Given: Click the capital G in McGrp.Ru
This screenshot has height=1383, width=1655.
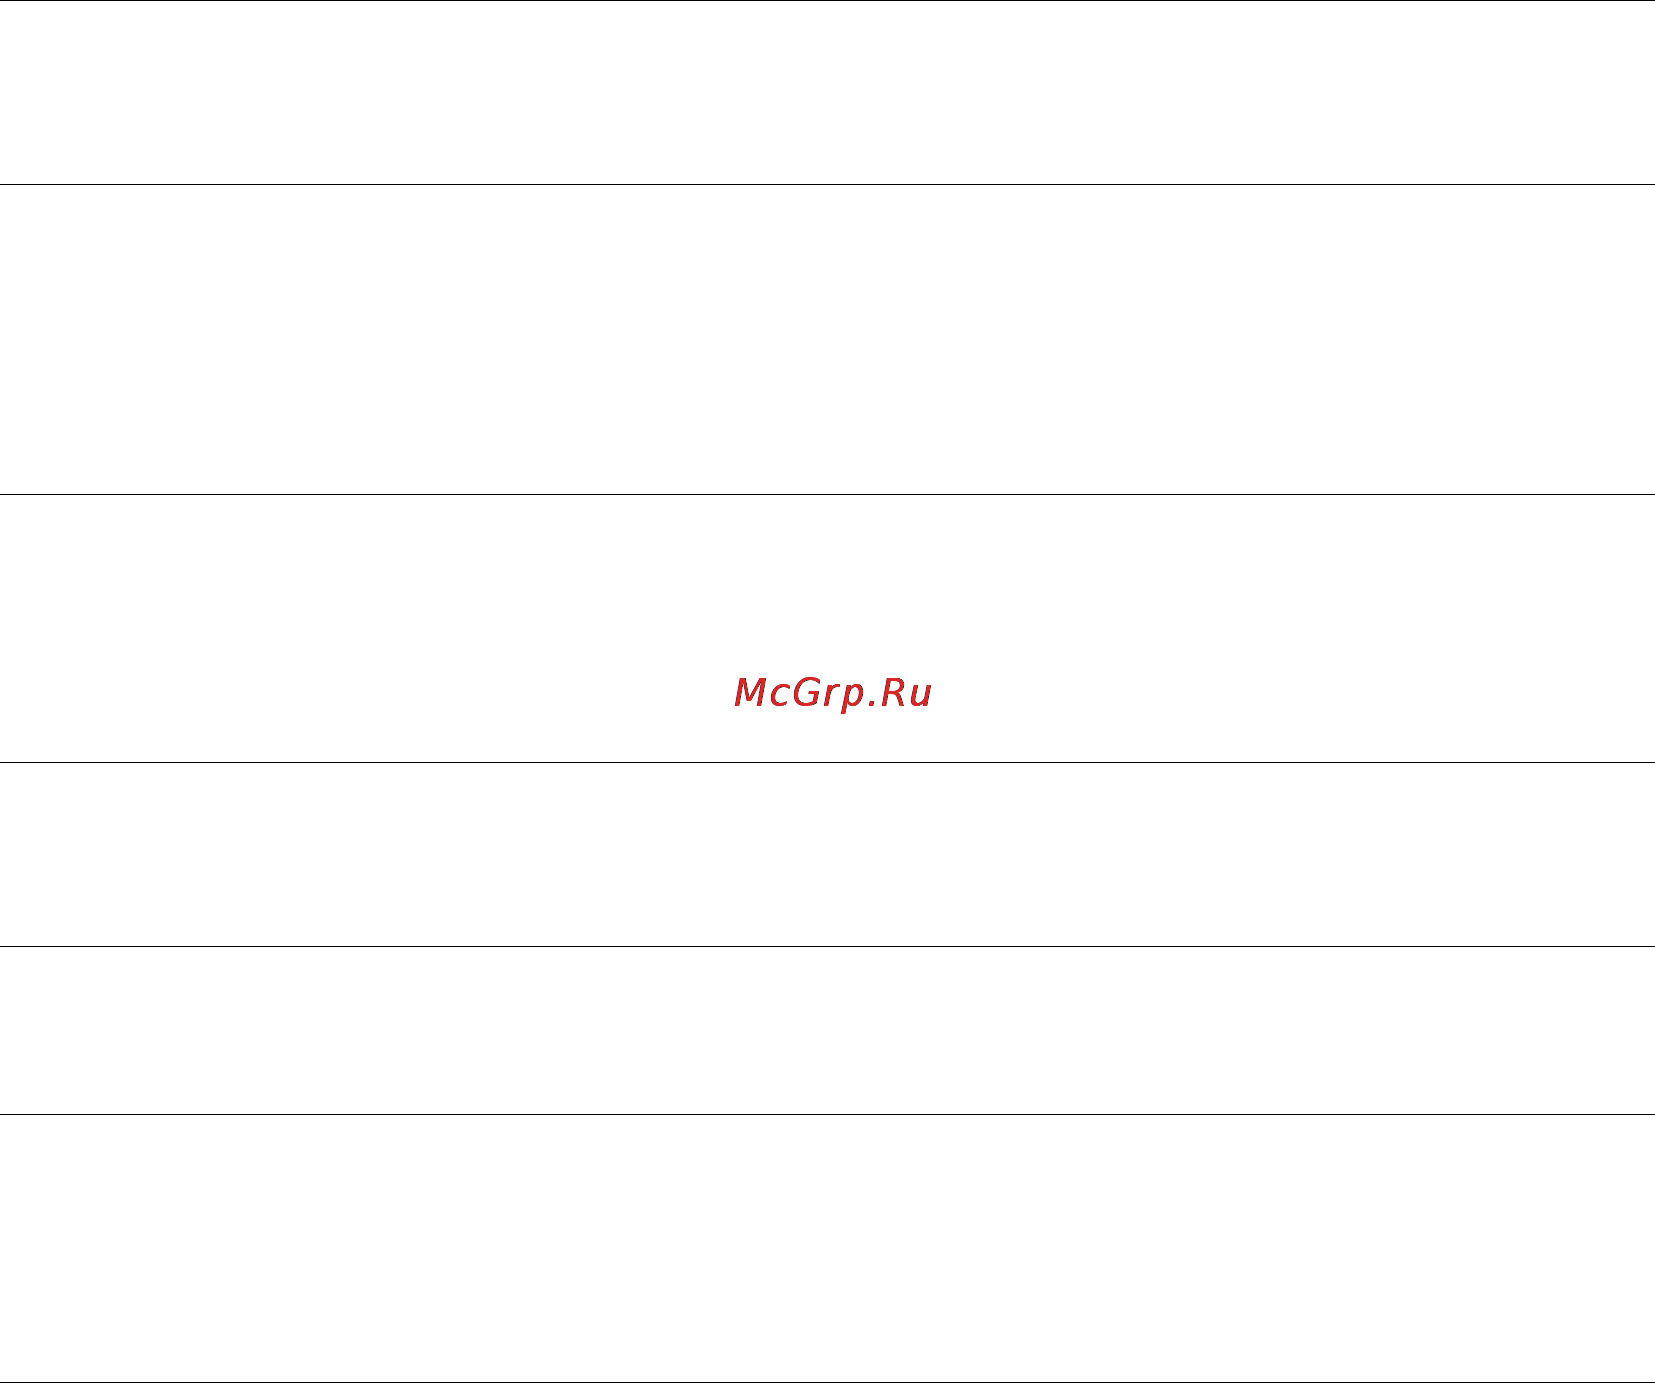Looking at the screenshot, I should click(806, 692).
